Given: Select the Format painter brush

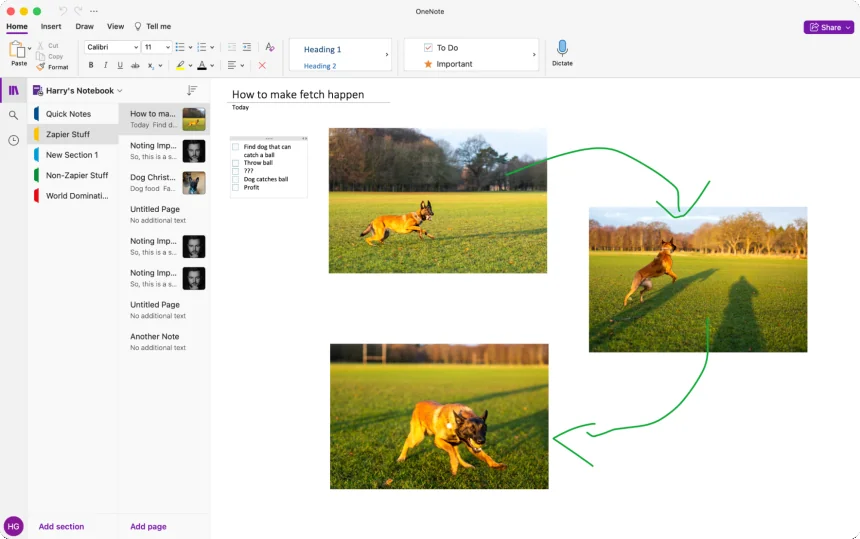Looking at the screenshot, I should coord(40,67).
